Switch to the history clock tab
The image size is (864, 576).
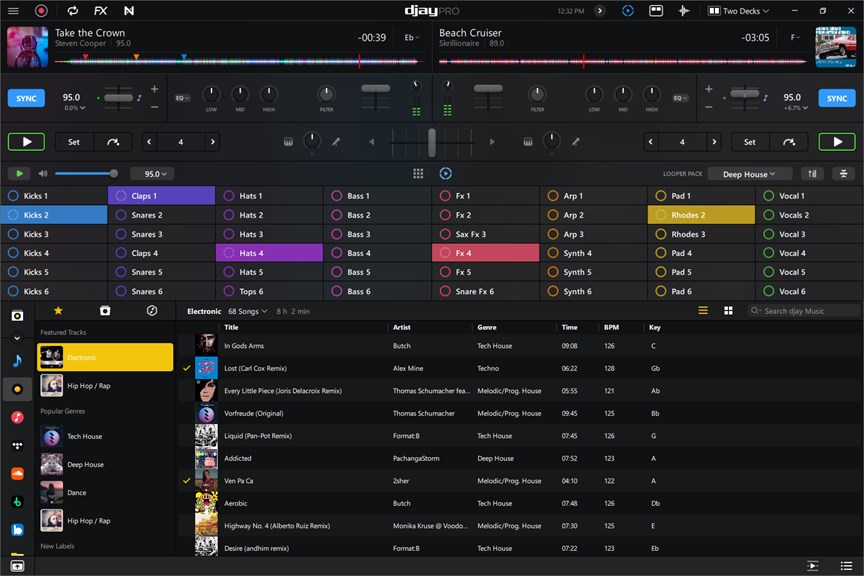pyautogui.click(x=152, y=311)
